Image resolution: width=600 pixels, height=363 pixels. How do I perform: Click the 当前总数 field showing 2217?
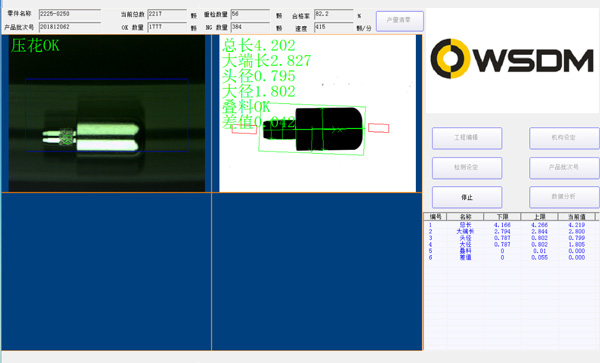[x=167, y=14]
